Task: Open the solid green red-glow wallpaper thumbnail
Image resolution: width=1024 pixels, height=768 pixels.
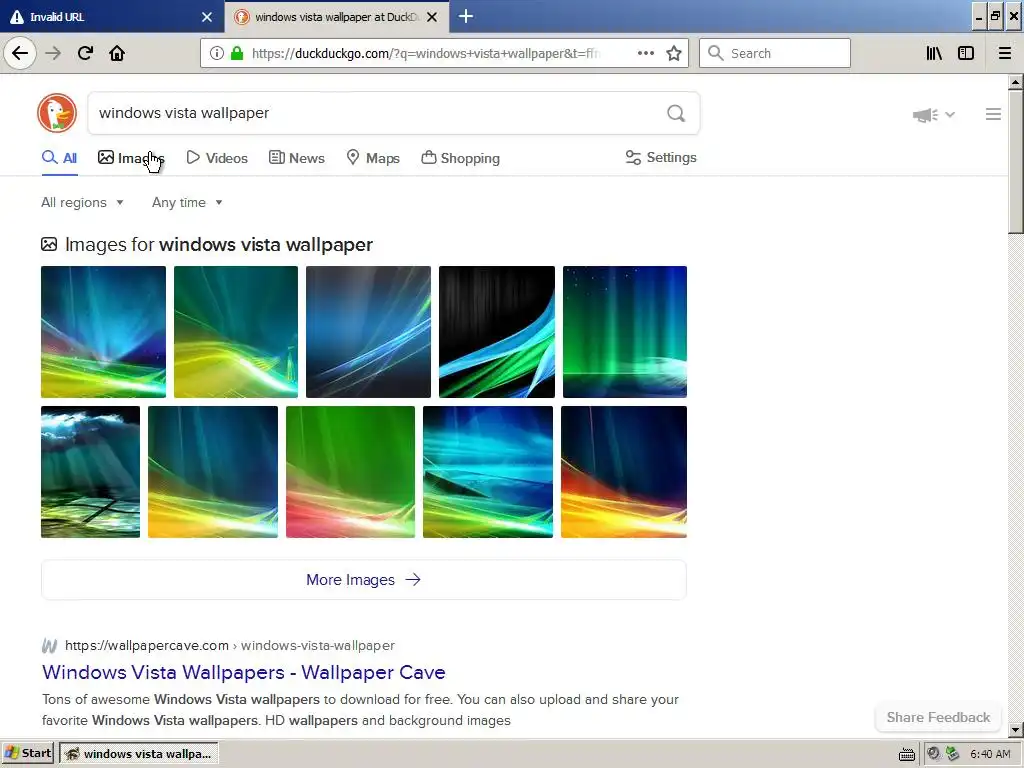Action: [x=350, y=472]
